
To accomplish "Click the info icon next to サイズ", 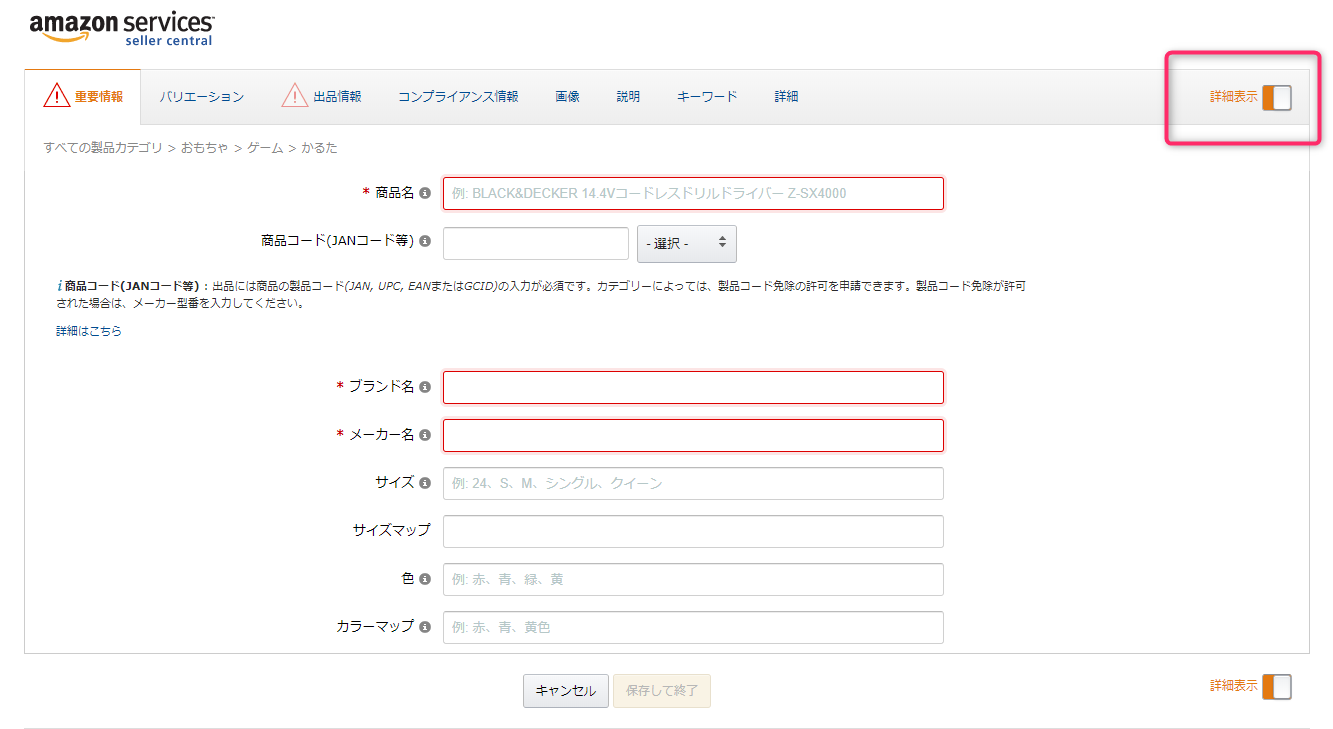I will click(425, 483).
